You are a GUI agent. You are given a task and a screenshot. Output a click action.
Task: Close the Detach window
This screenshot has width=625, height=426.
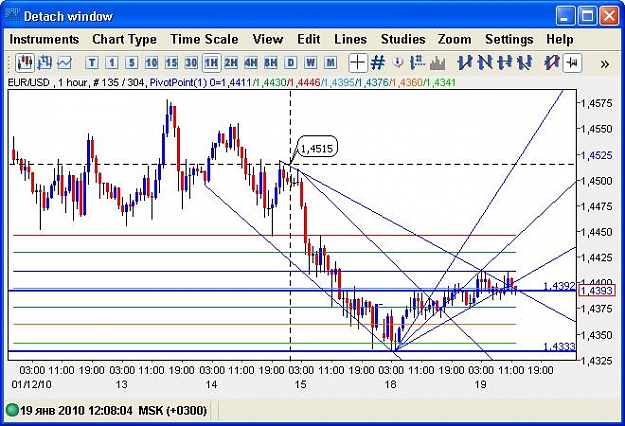click(609, 16)
